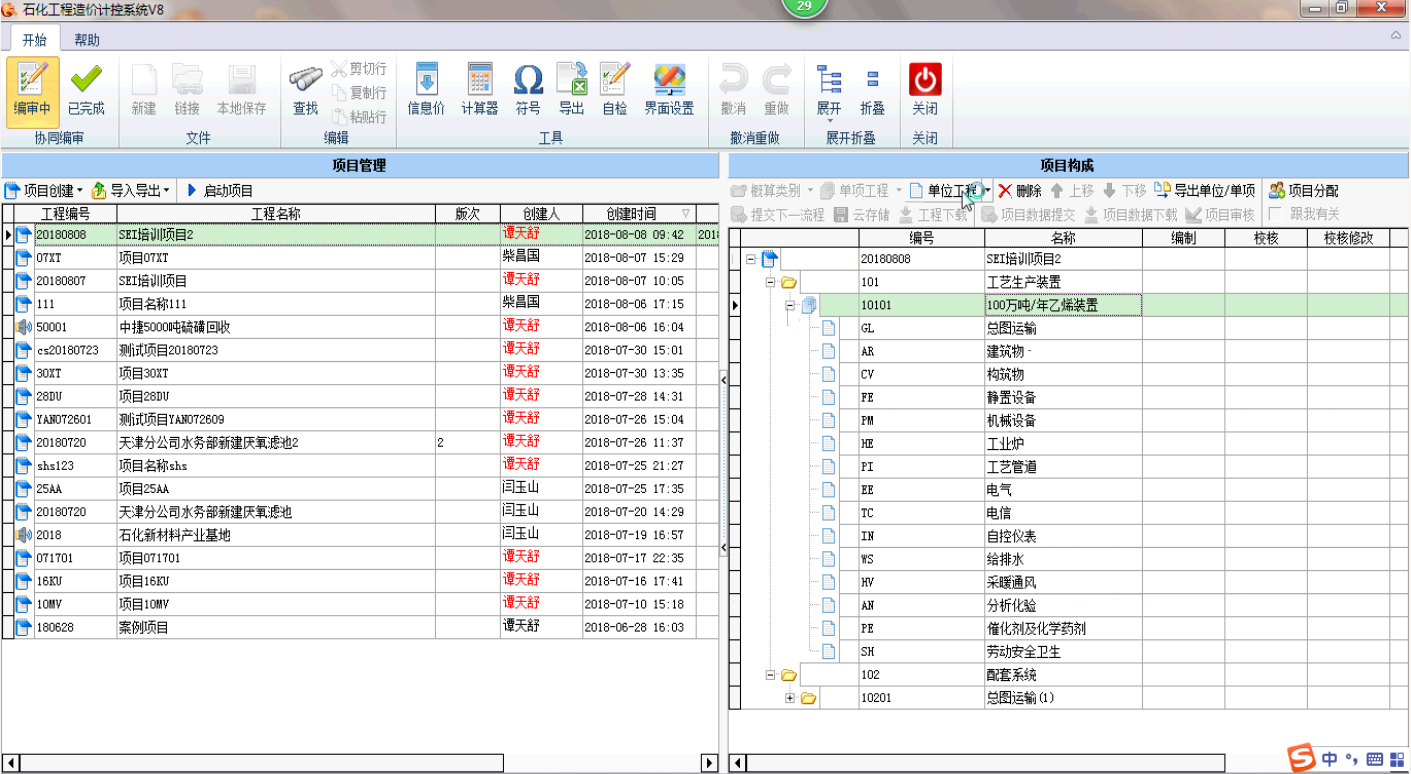Click the soft keyboard icon in IME bar

(x=1374, y=759)
